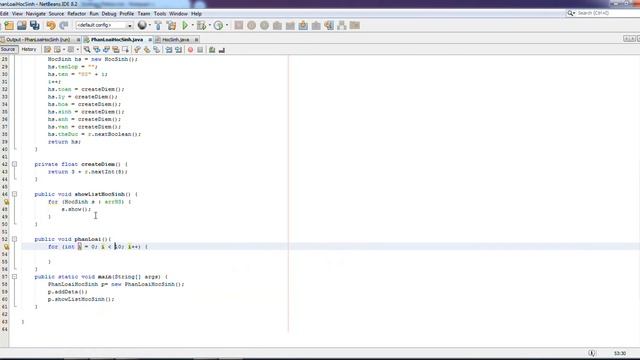Click editor Forward navigation icon

coord(71,50)
